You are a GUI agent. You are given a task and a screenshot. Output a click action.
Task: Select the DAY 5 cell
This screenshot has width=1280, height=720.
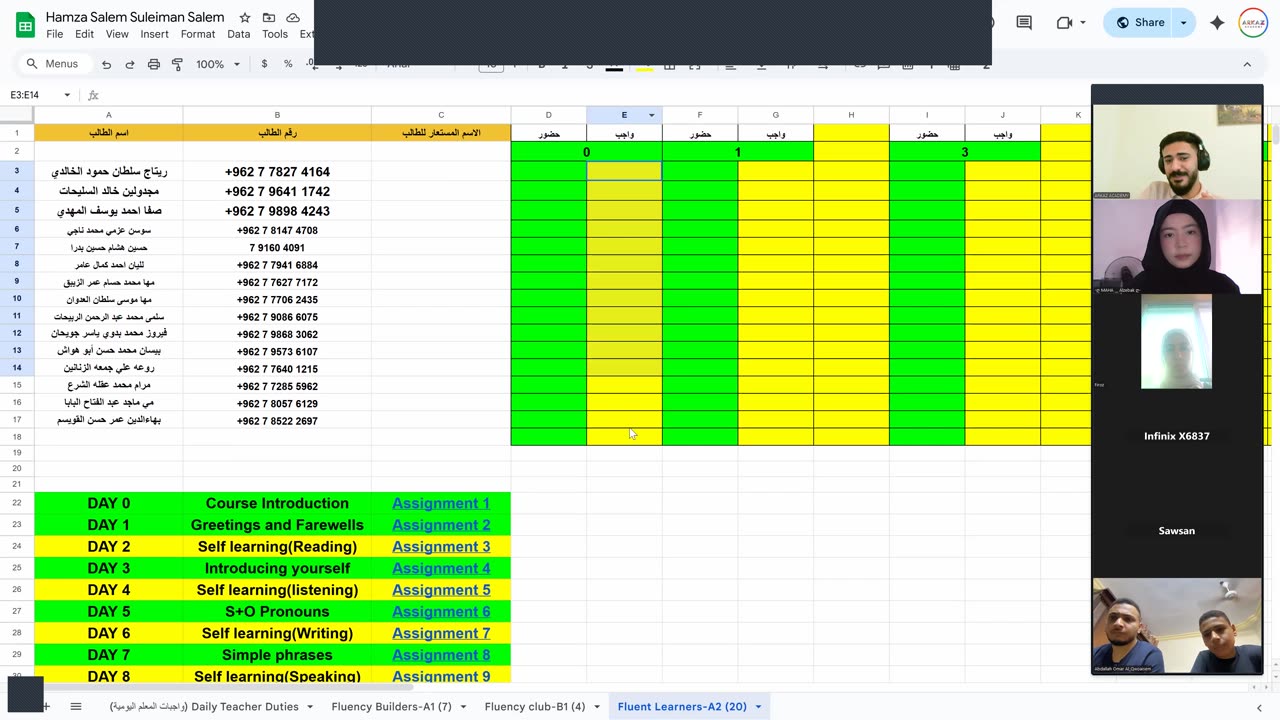tap(109, 611)
